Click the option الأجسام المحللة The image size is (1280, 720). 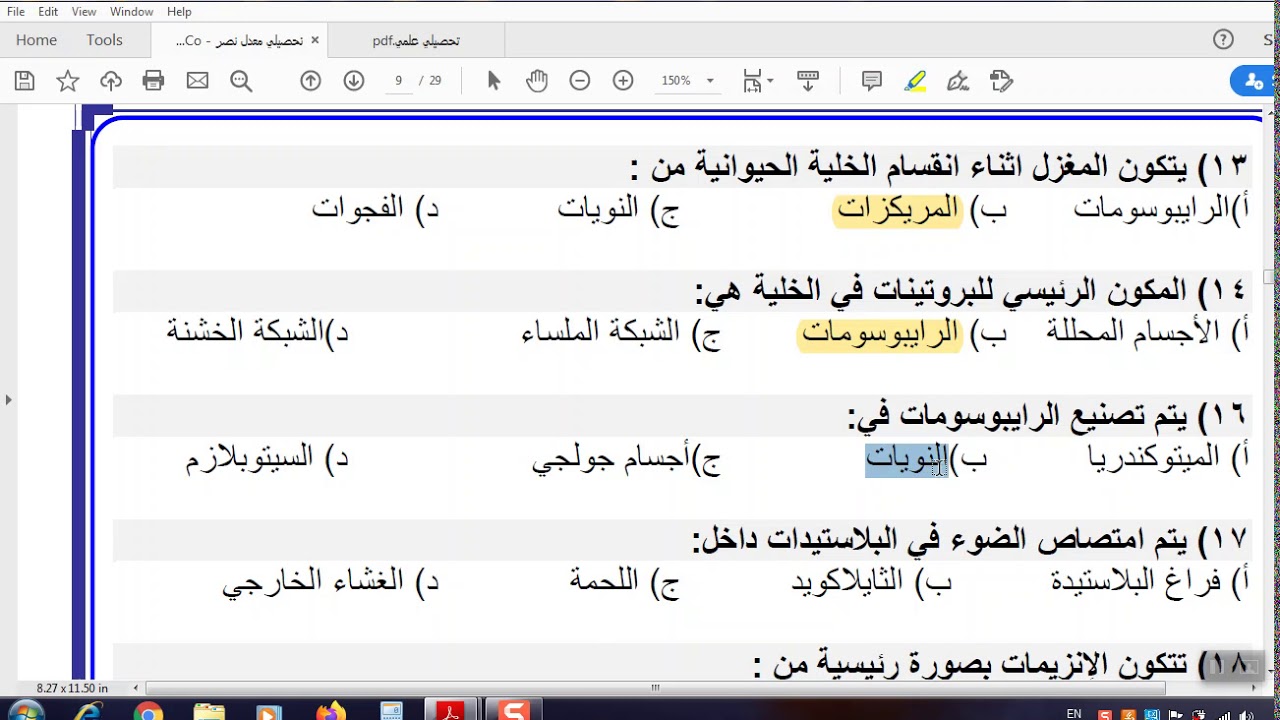point(1133,333)
